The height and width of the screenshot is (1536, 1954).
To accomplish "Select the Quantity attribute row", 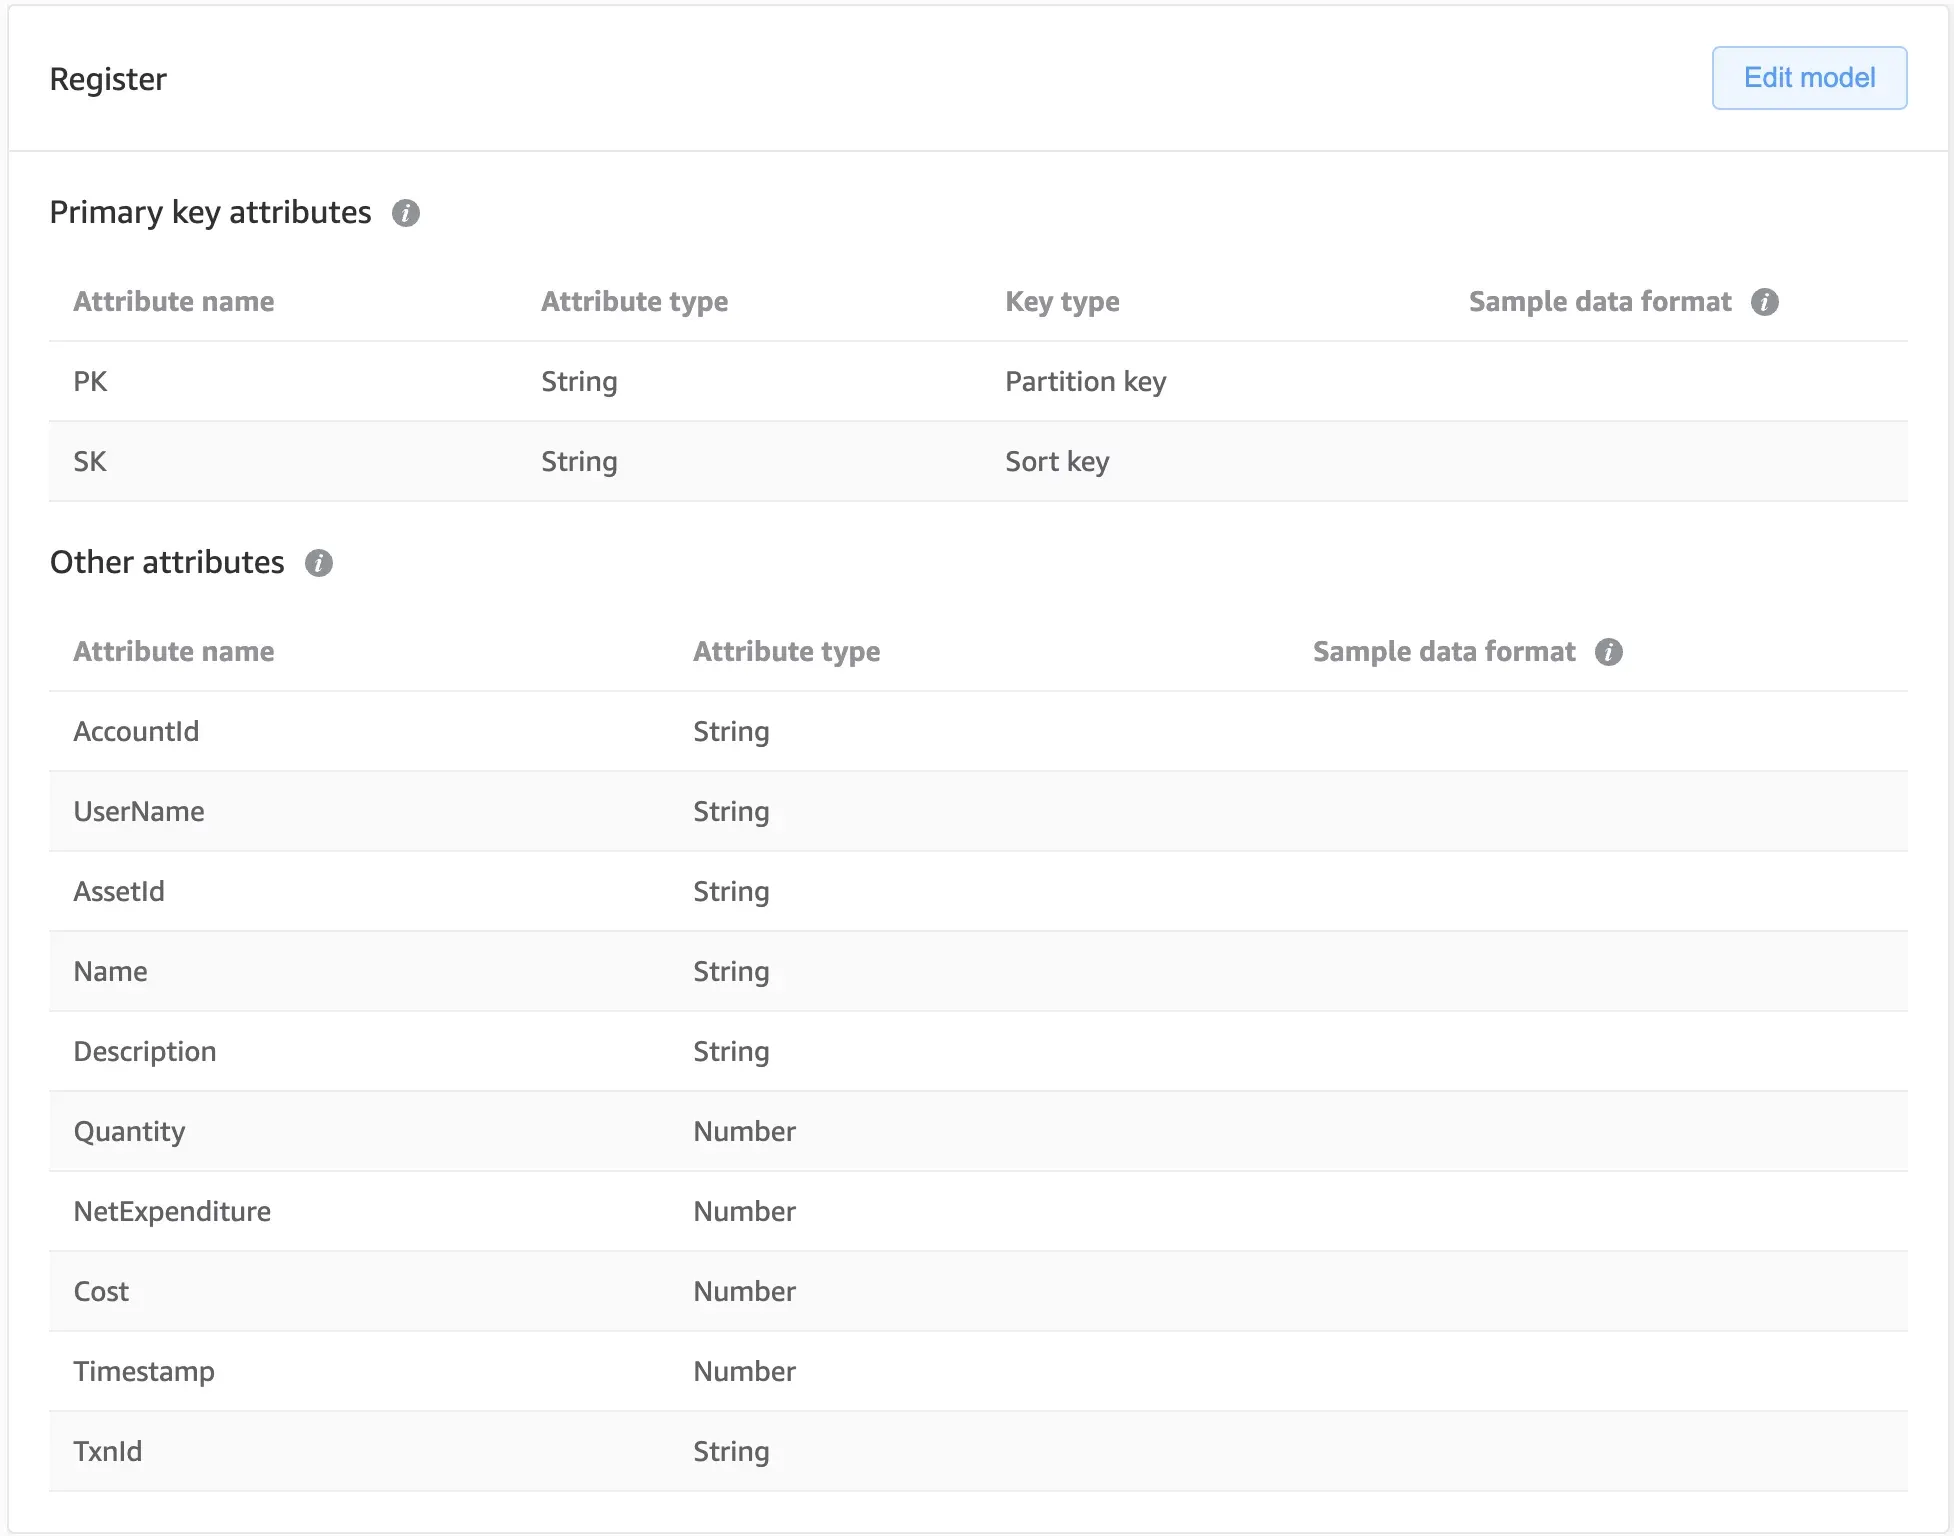I will pyautogui.click(x=977, y=1132).
